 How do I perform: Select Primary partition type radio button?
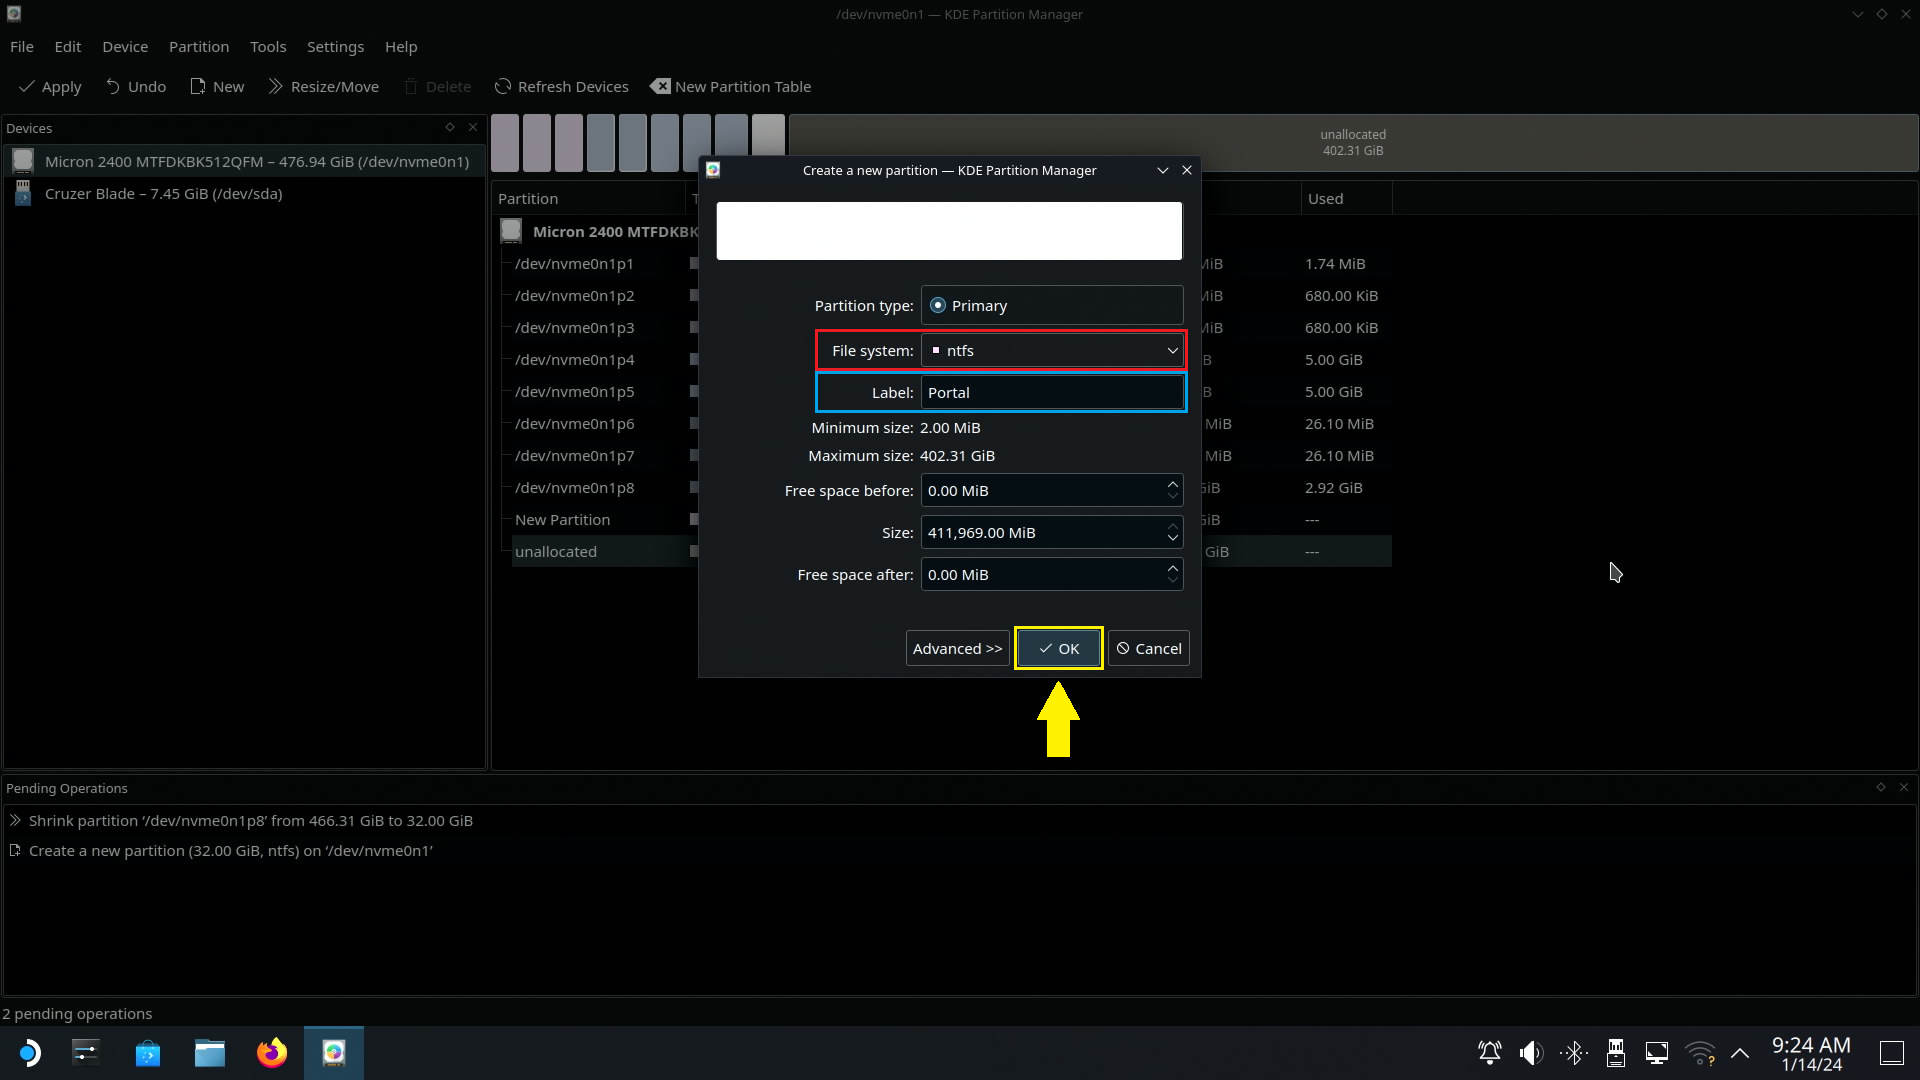(938, 306)
